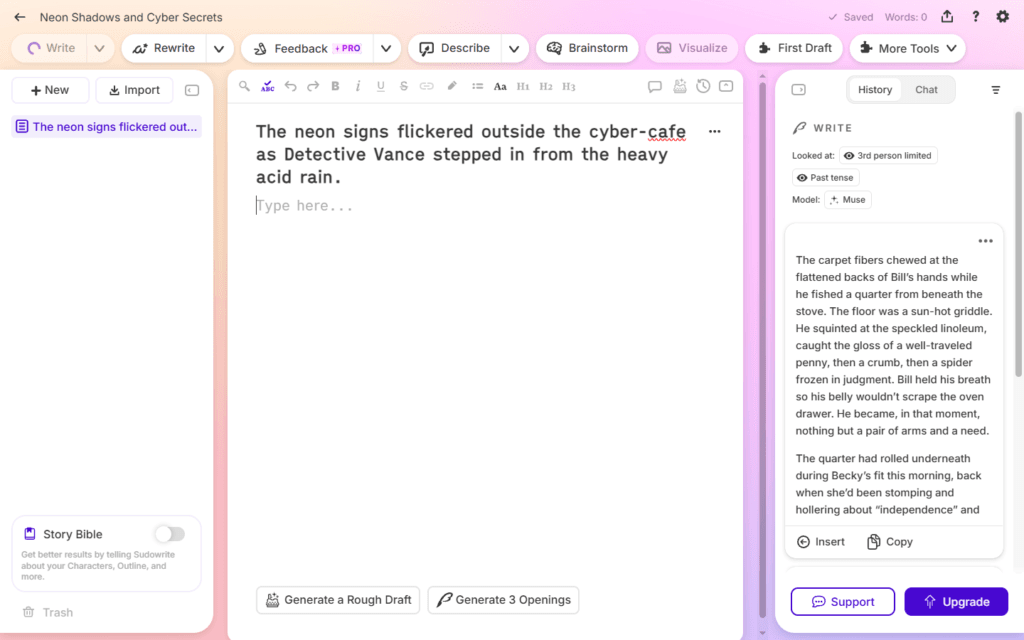Expand the Describe options dropdown arrow
The width and height of the screenshot is (1024, 640).
point(514,48)
